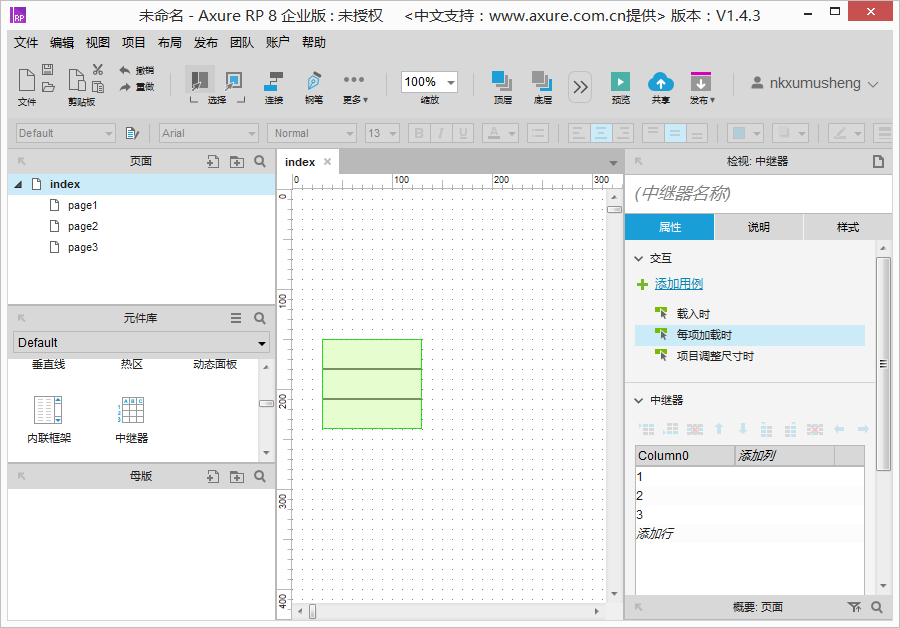Viewport: 900px width, 628px height.
Task: Align text right
Action: pos(622,133)
